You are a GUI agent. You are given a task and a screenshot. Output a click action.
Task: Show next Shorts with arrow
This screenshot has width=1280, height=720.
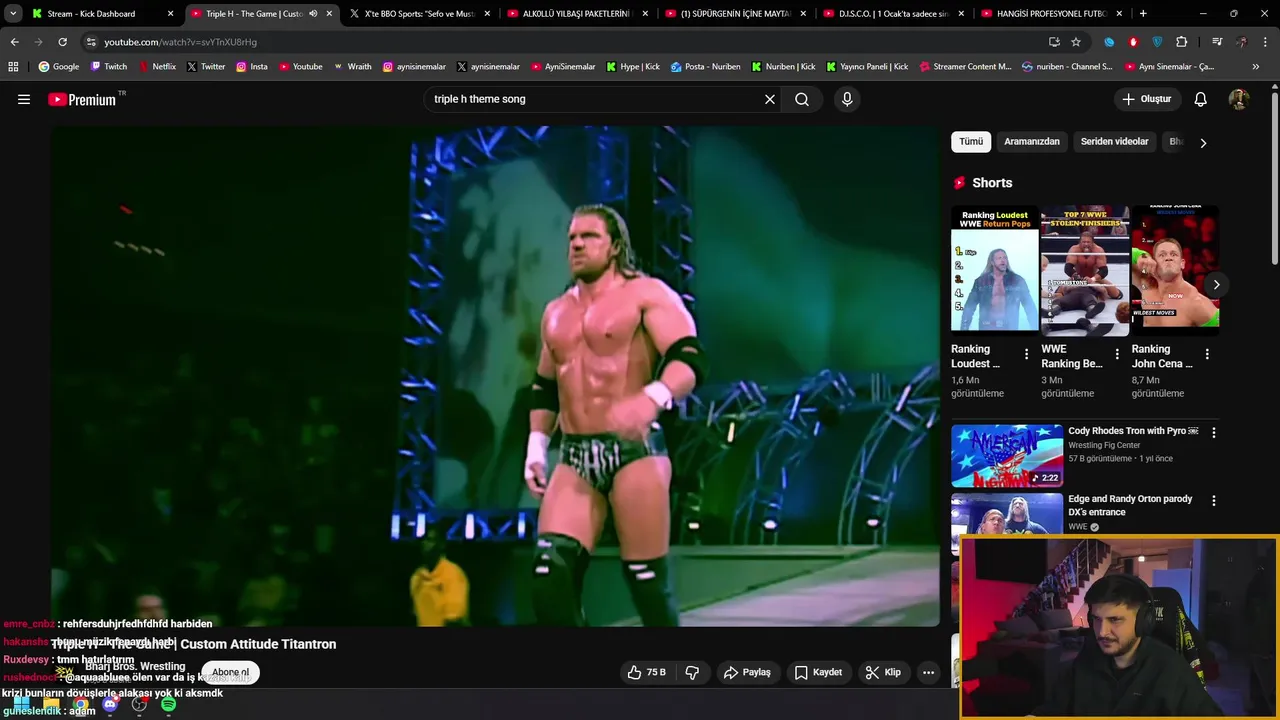[1216, 285]
